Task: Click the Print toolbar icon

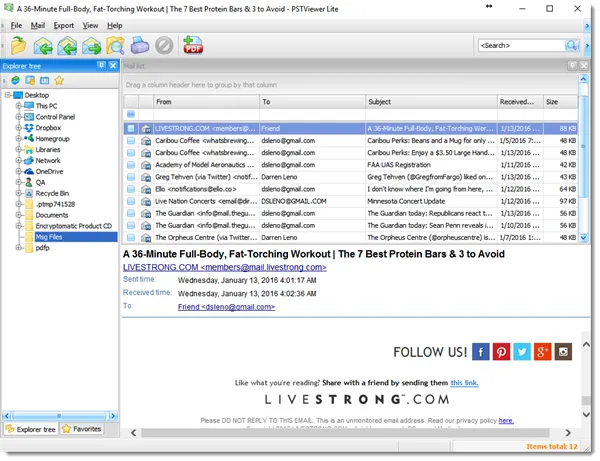Action: pyautogui.click(x=140, y=46)
